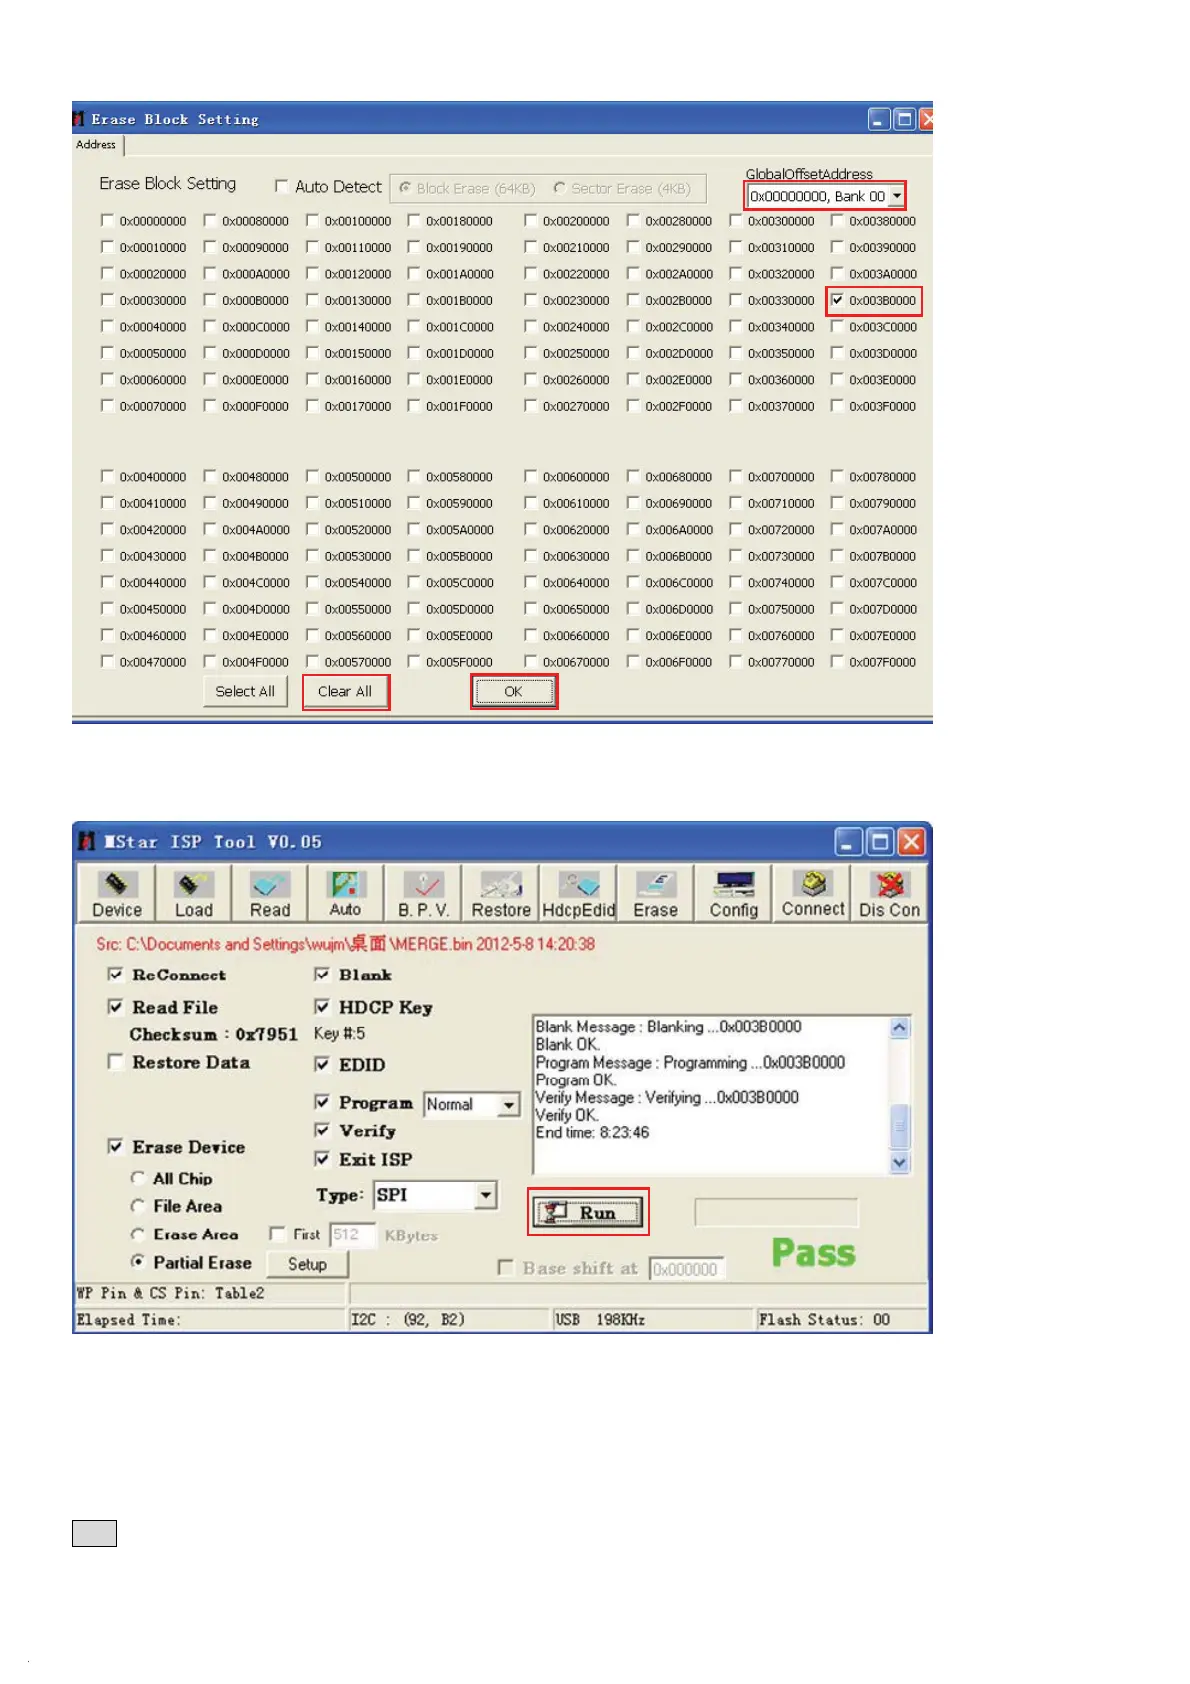The width and height of the screenshot is (1190, 1684).
Task: Toggle the ReConnect checkbox
Action: [115, 975]
